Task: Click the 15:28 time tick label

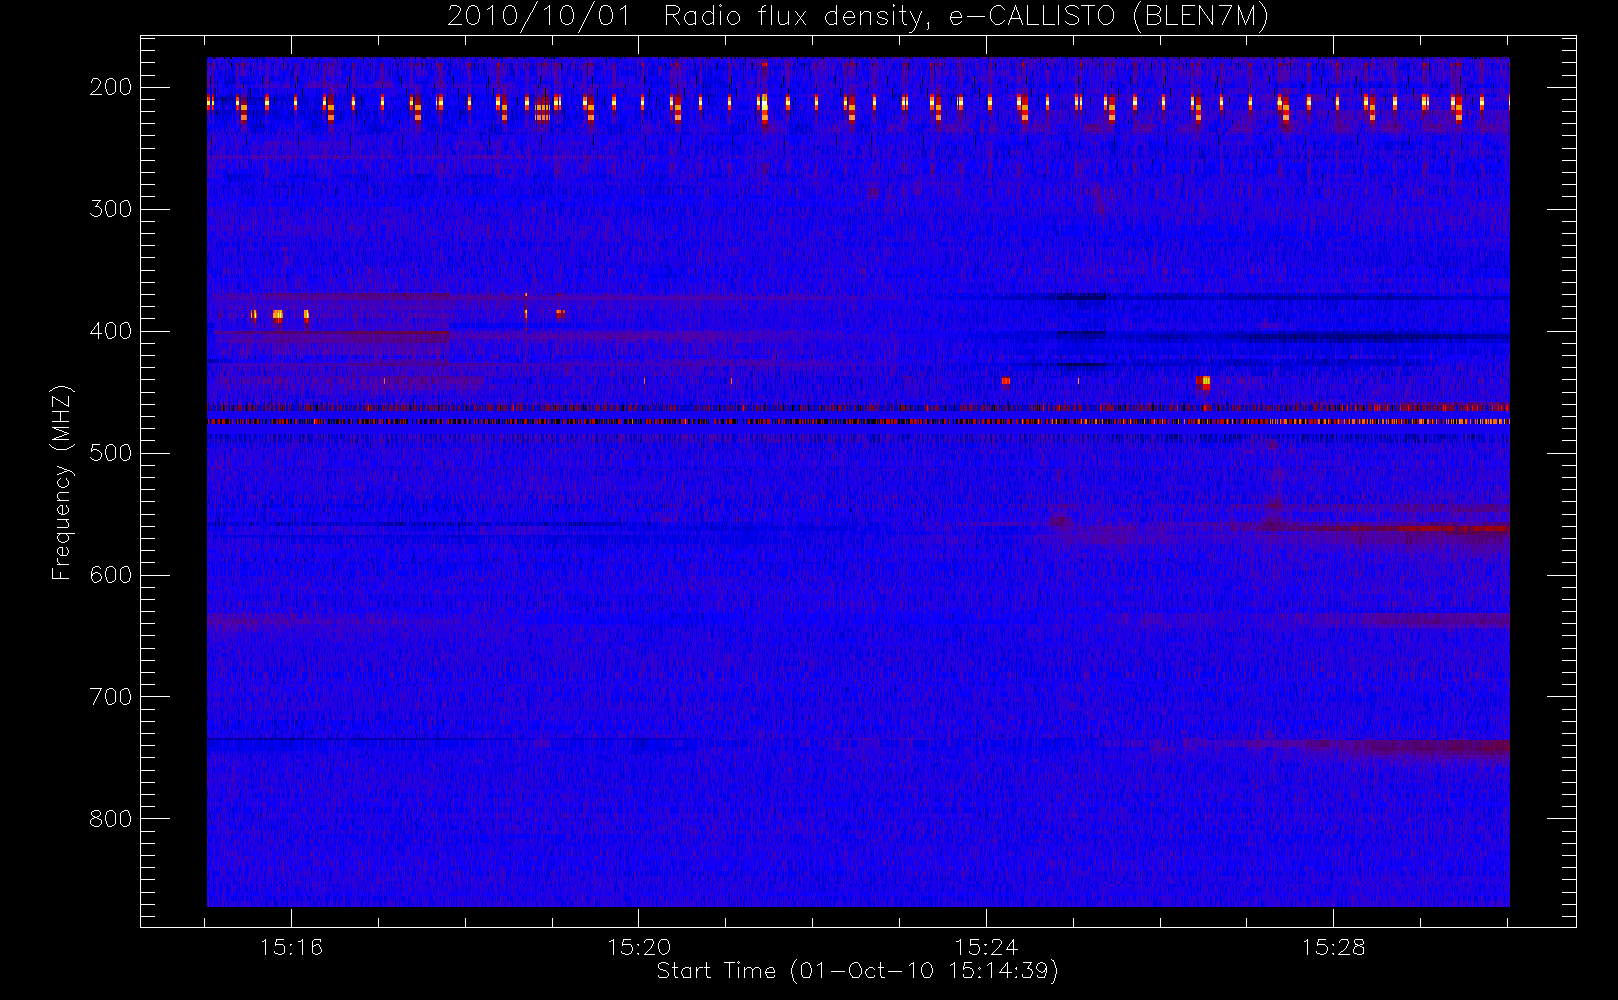Action: (x=1333, y=947)
